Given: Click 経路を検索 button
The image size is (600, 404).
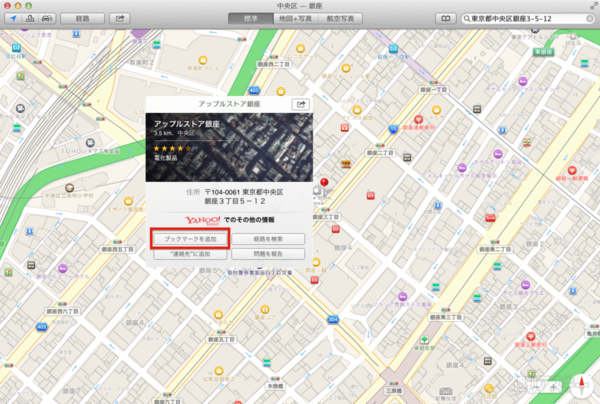Looking at the screenshot, I should (x=268, y=239).
